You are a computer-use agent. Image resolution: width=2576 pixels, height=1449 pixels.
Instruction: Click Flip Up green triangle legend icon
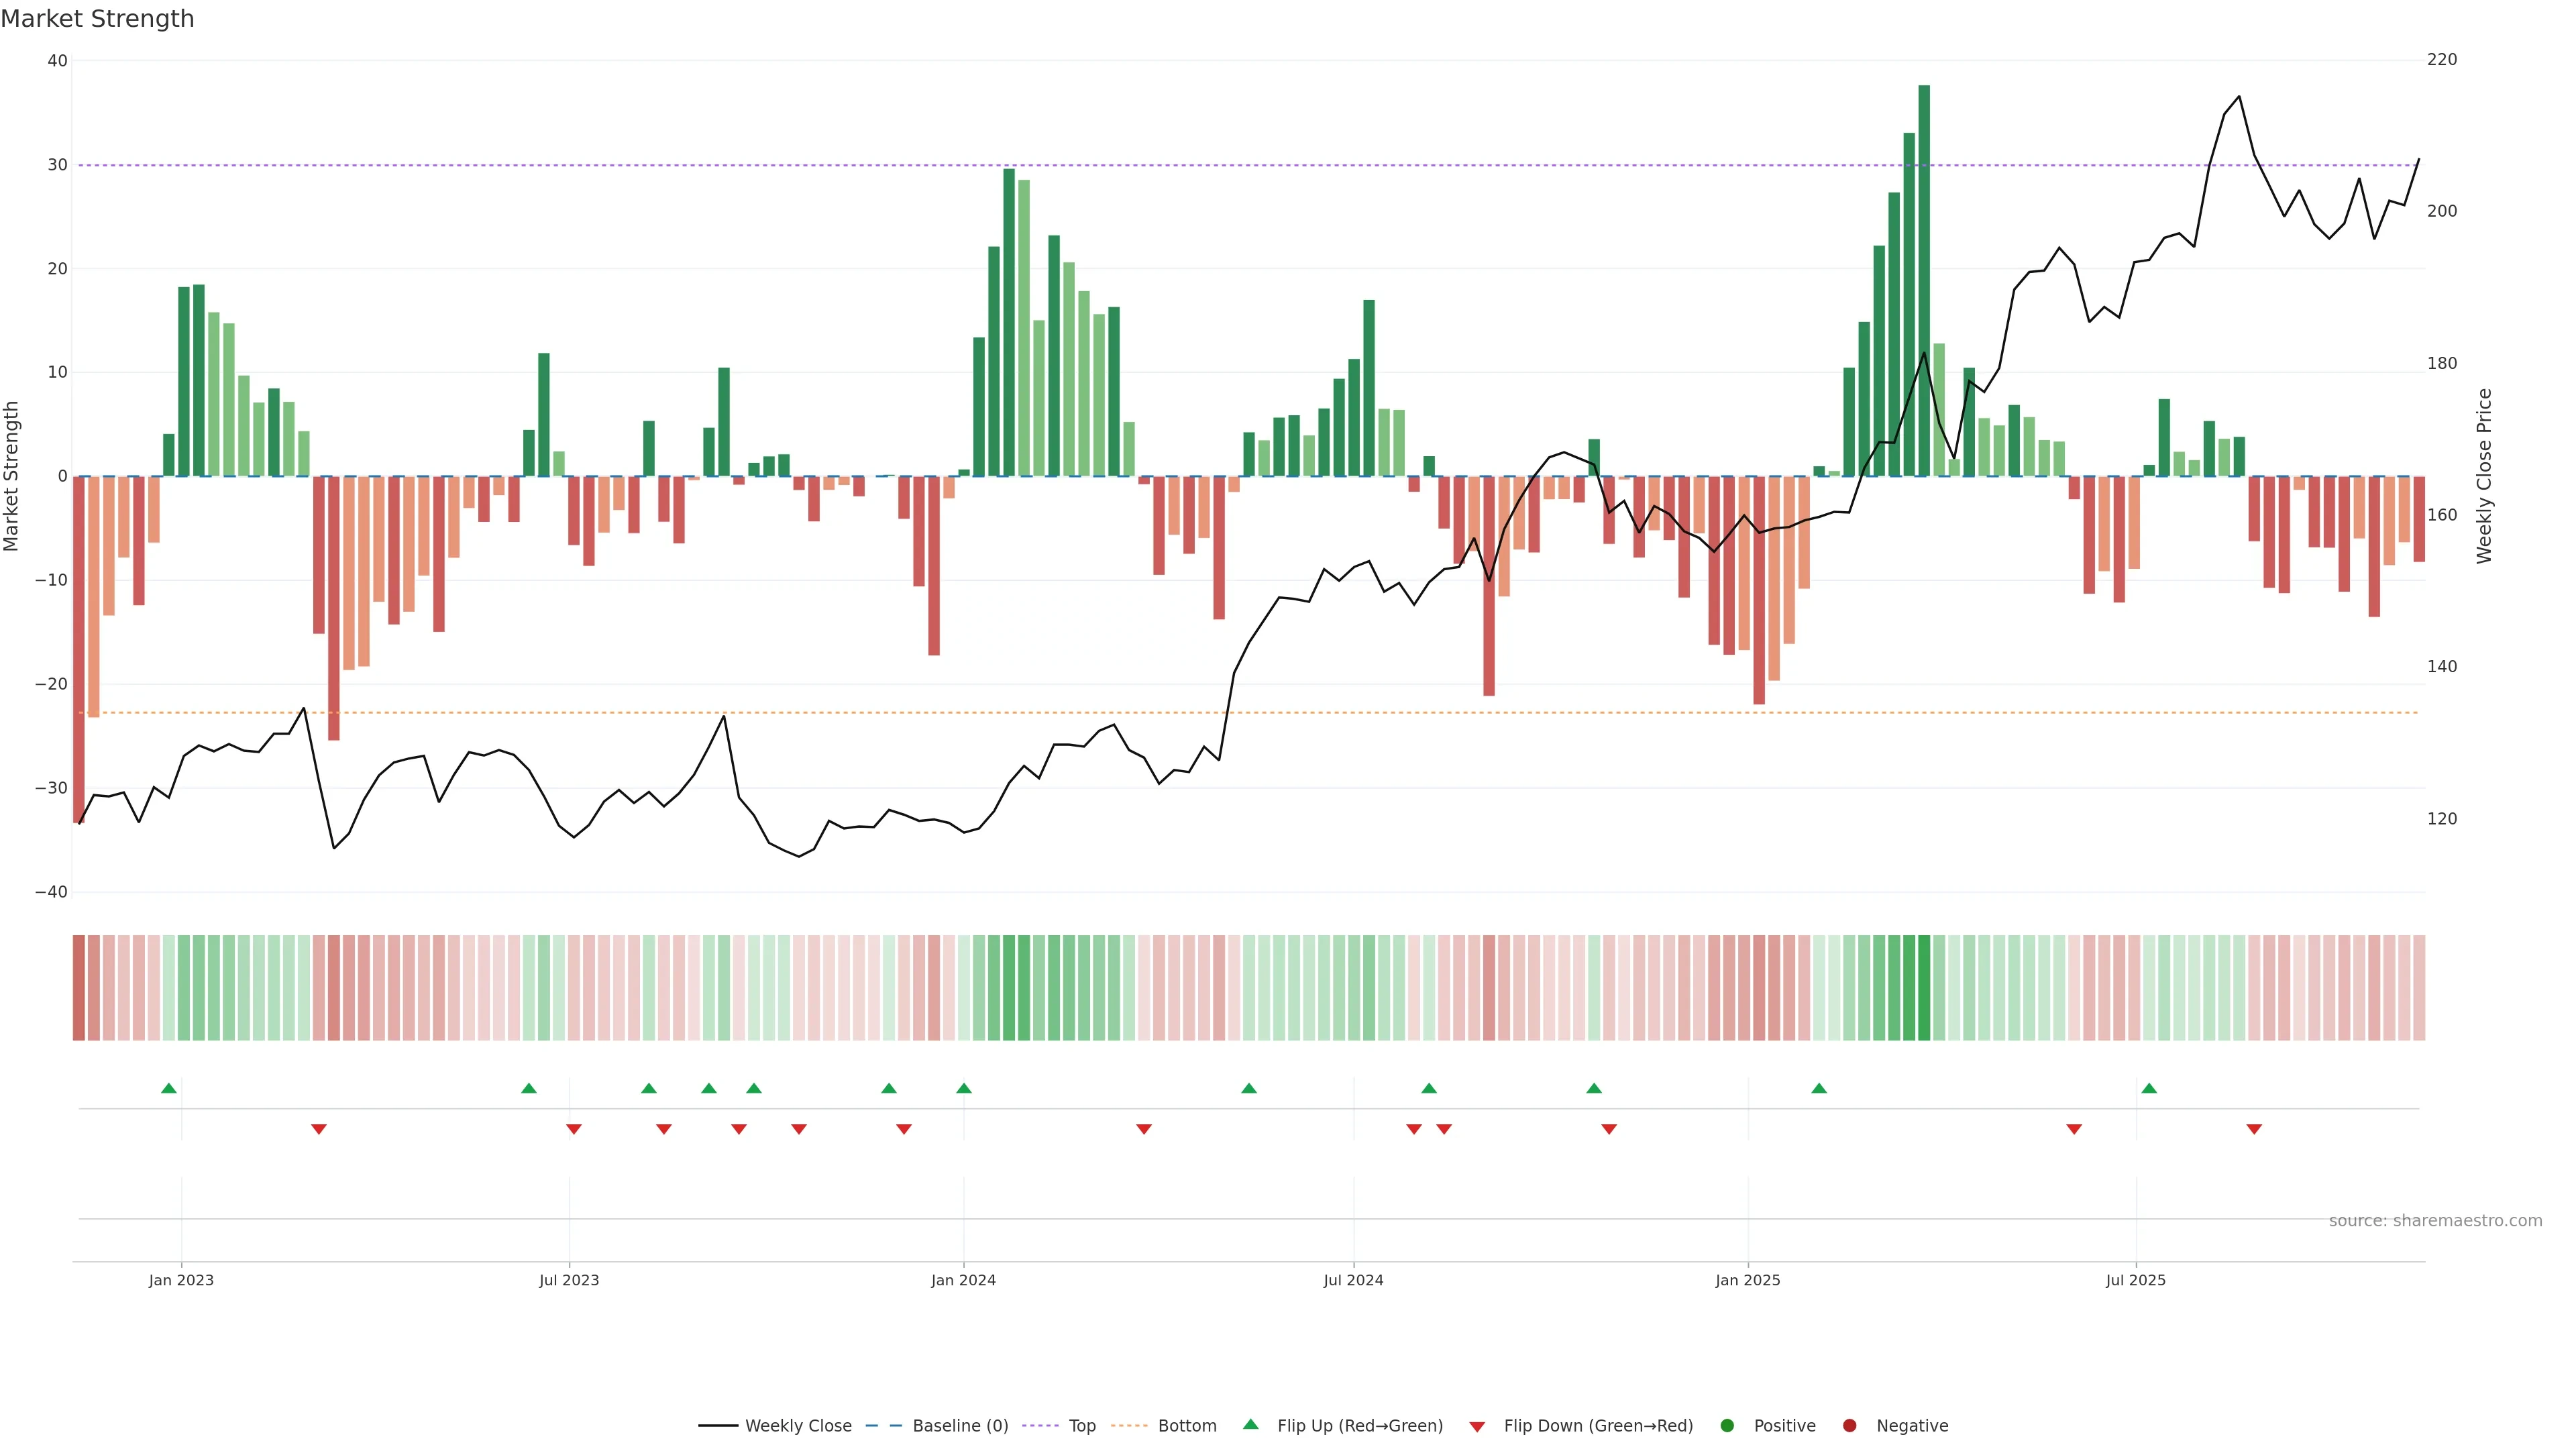(x=1250, y=1425)
